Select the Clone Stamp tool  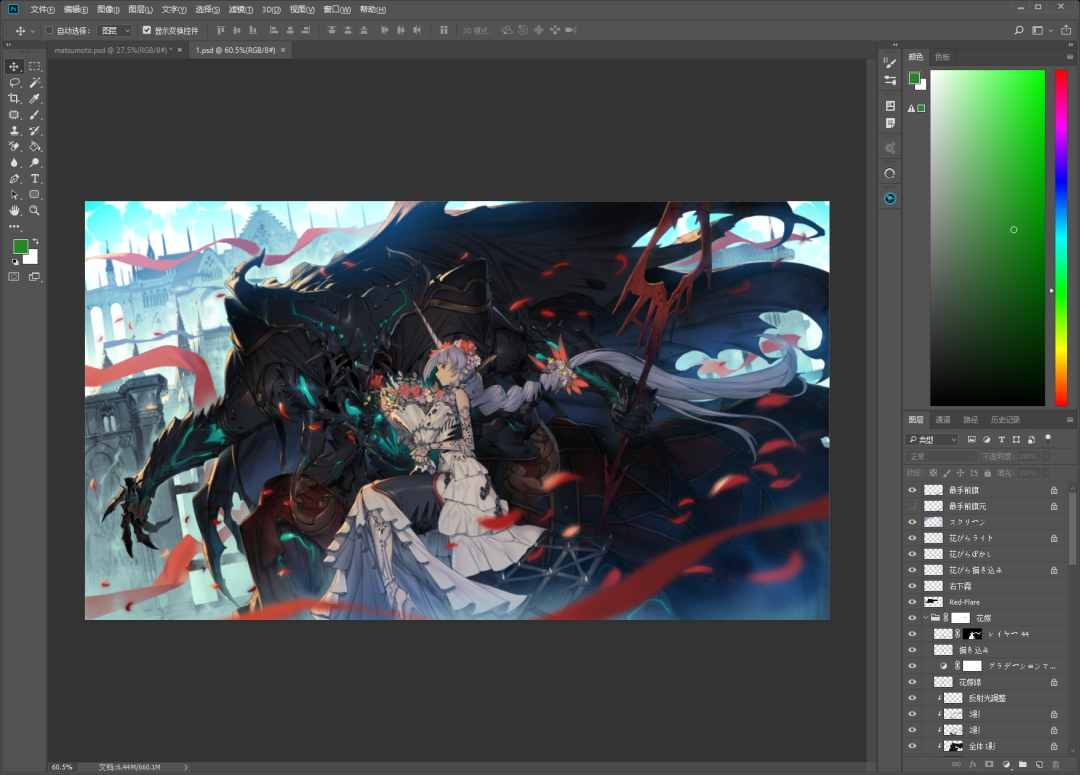click(14, 130)
